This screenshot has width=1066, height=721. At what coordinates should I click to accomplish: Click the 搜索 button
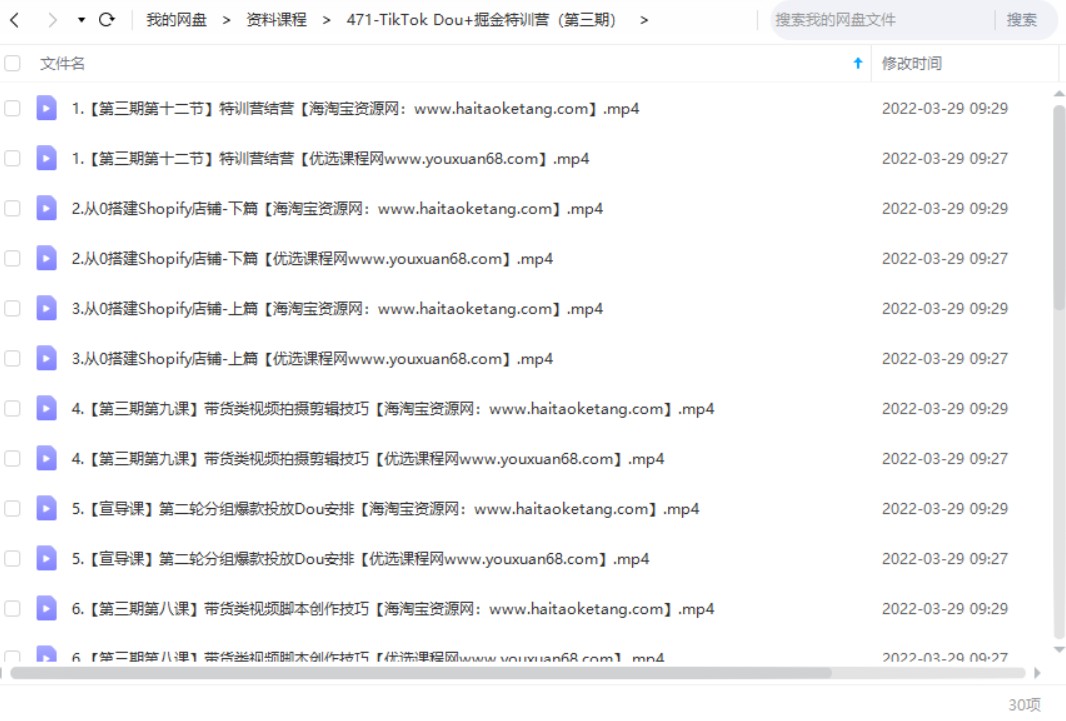tap(1021, 20)
